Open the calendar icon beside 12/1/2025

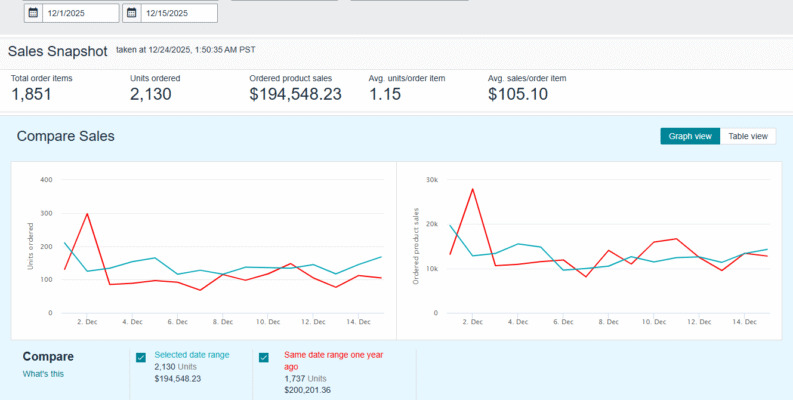33,13
